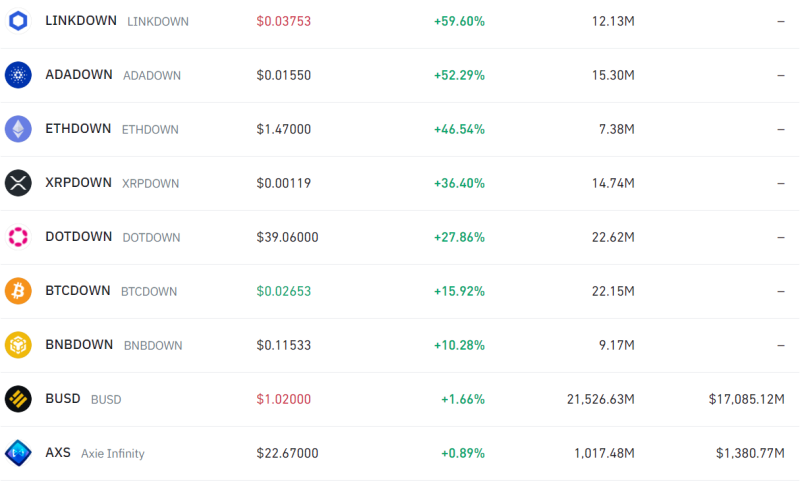Open the BUSD coin name
800x484 pixels.
pos(63,399)
